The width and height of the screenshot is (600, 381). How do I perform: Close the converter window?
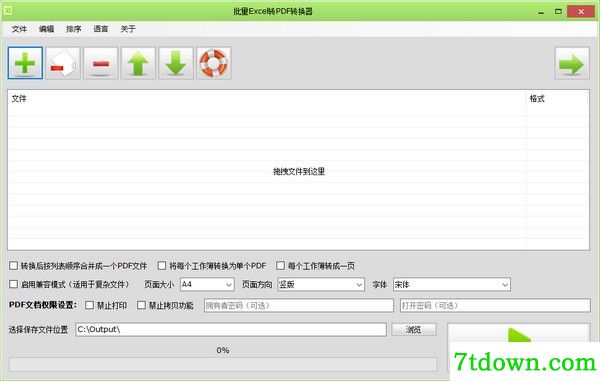pyautogui.click(x=581, y=11)
